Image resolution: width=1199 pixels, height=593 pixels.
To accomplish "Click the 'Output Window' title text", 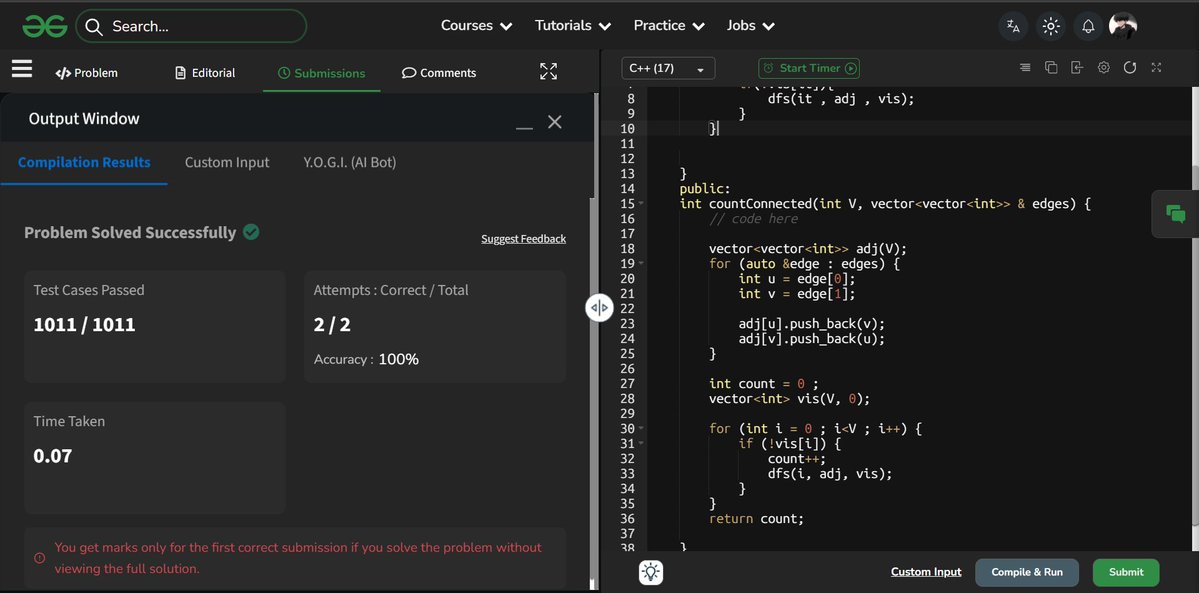I will click(84, 119).
